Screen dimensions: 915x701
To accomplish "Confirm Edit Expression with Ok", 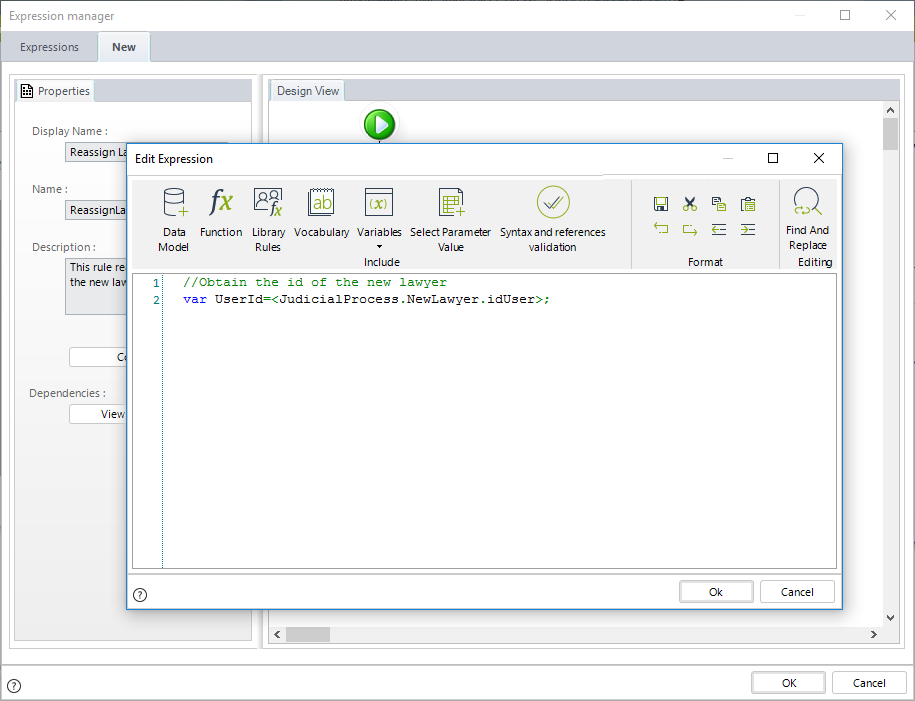I will pos(716,592).
